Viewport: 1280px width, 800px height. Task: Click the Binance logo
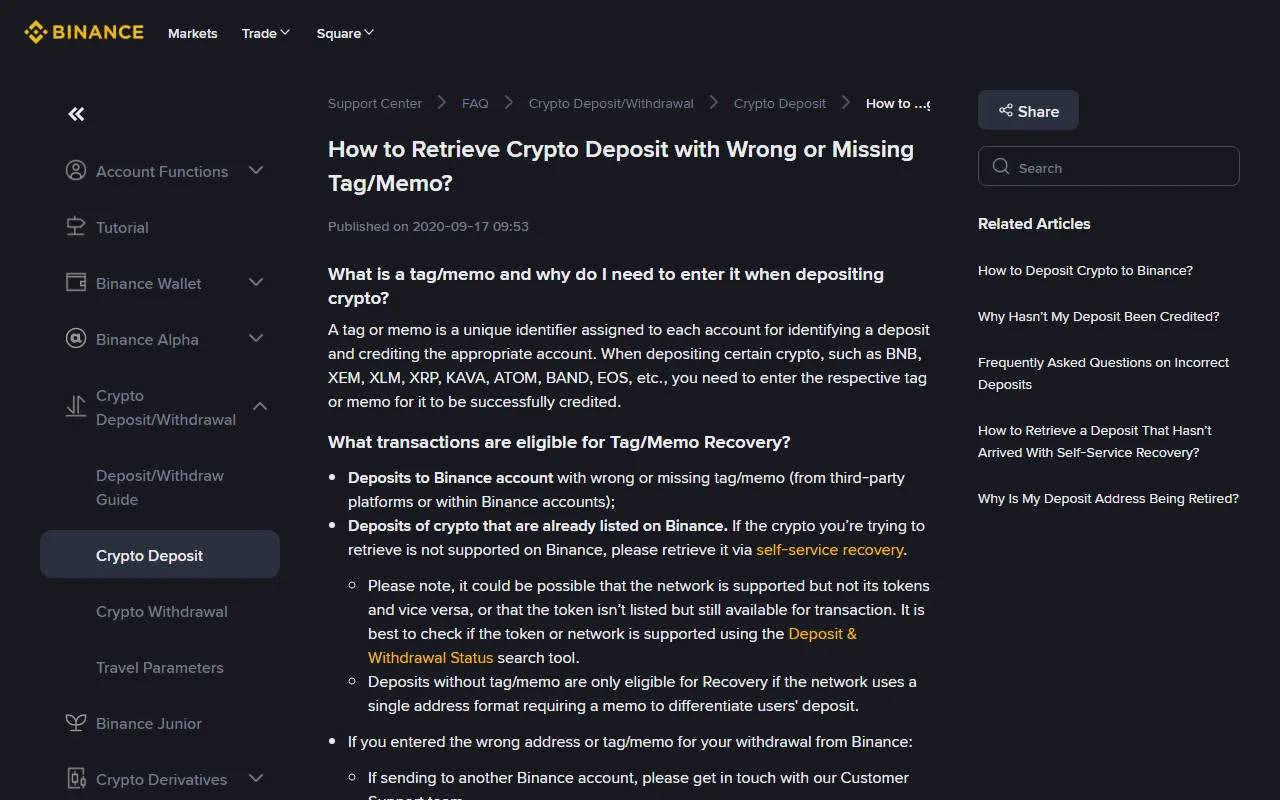click(84, 33)
